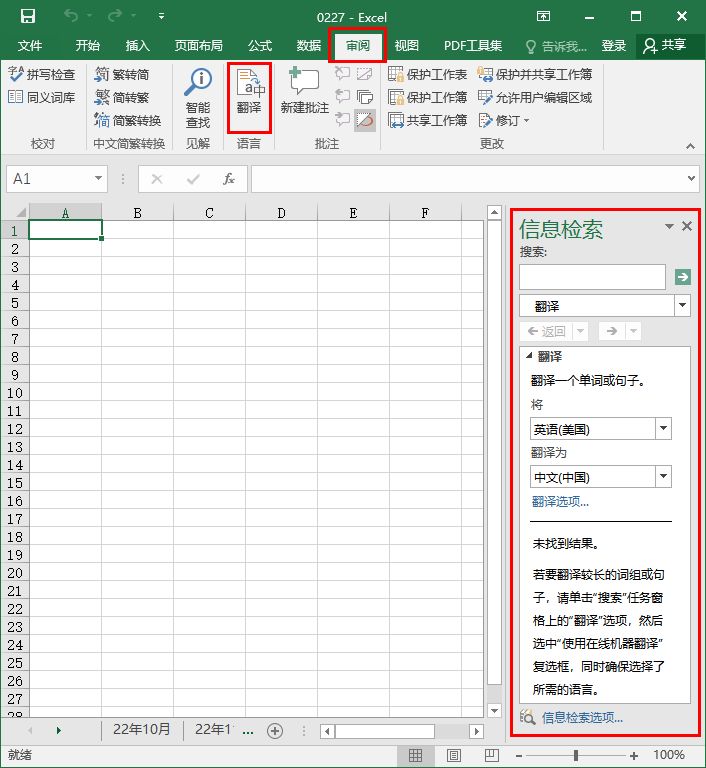The height and width of the screenshot is (768, 706).
Task: Switch to the 22年10月 sheet tab
Action: [x=142, y=729]
